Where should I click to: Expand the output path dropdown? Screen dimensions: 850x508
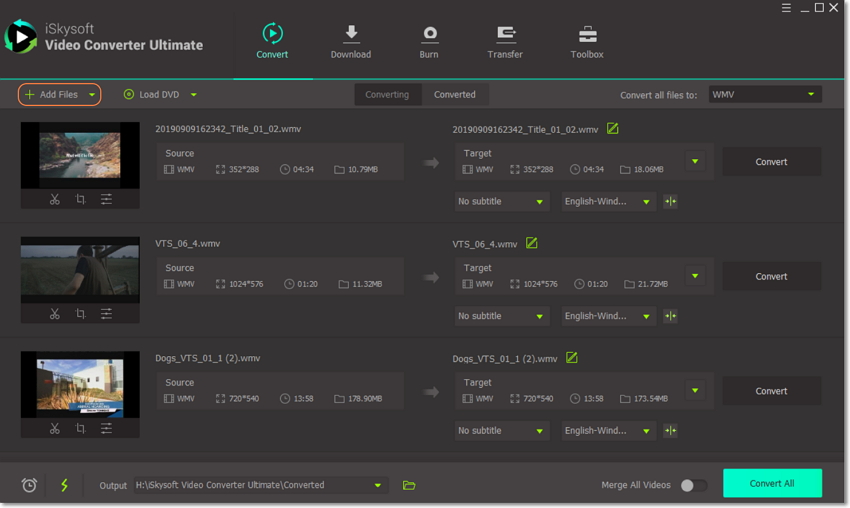pos(378,485)
